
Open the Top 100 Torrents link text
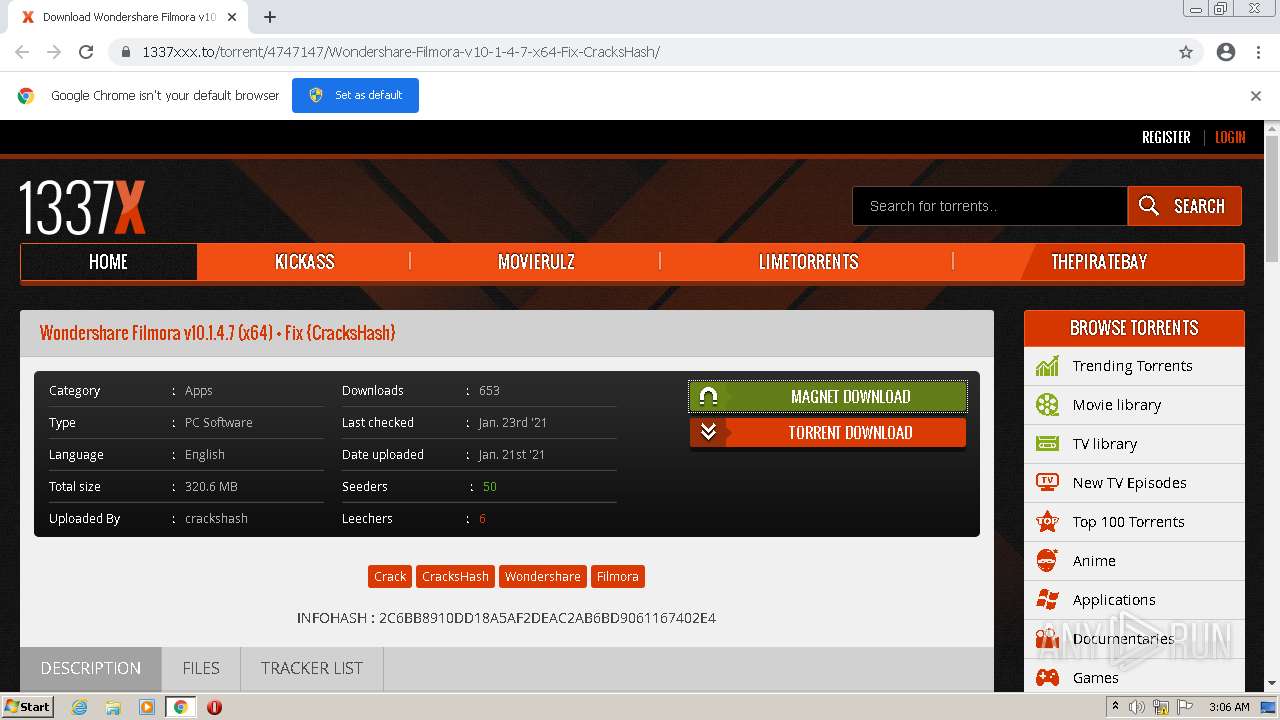point(1128,522)
